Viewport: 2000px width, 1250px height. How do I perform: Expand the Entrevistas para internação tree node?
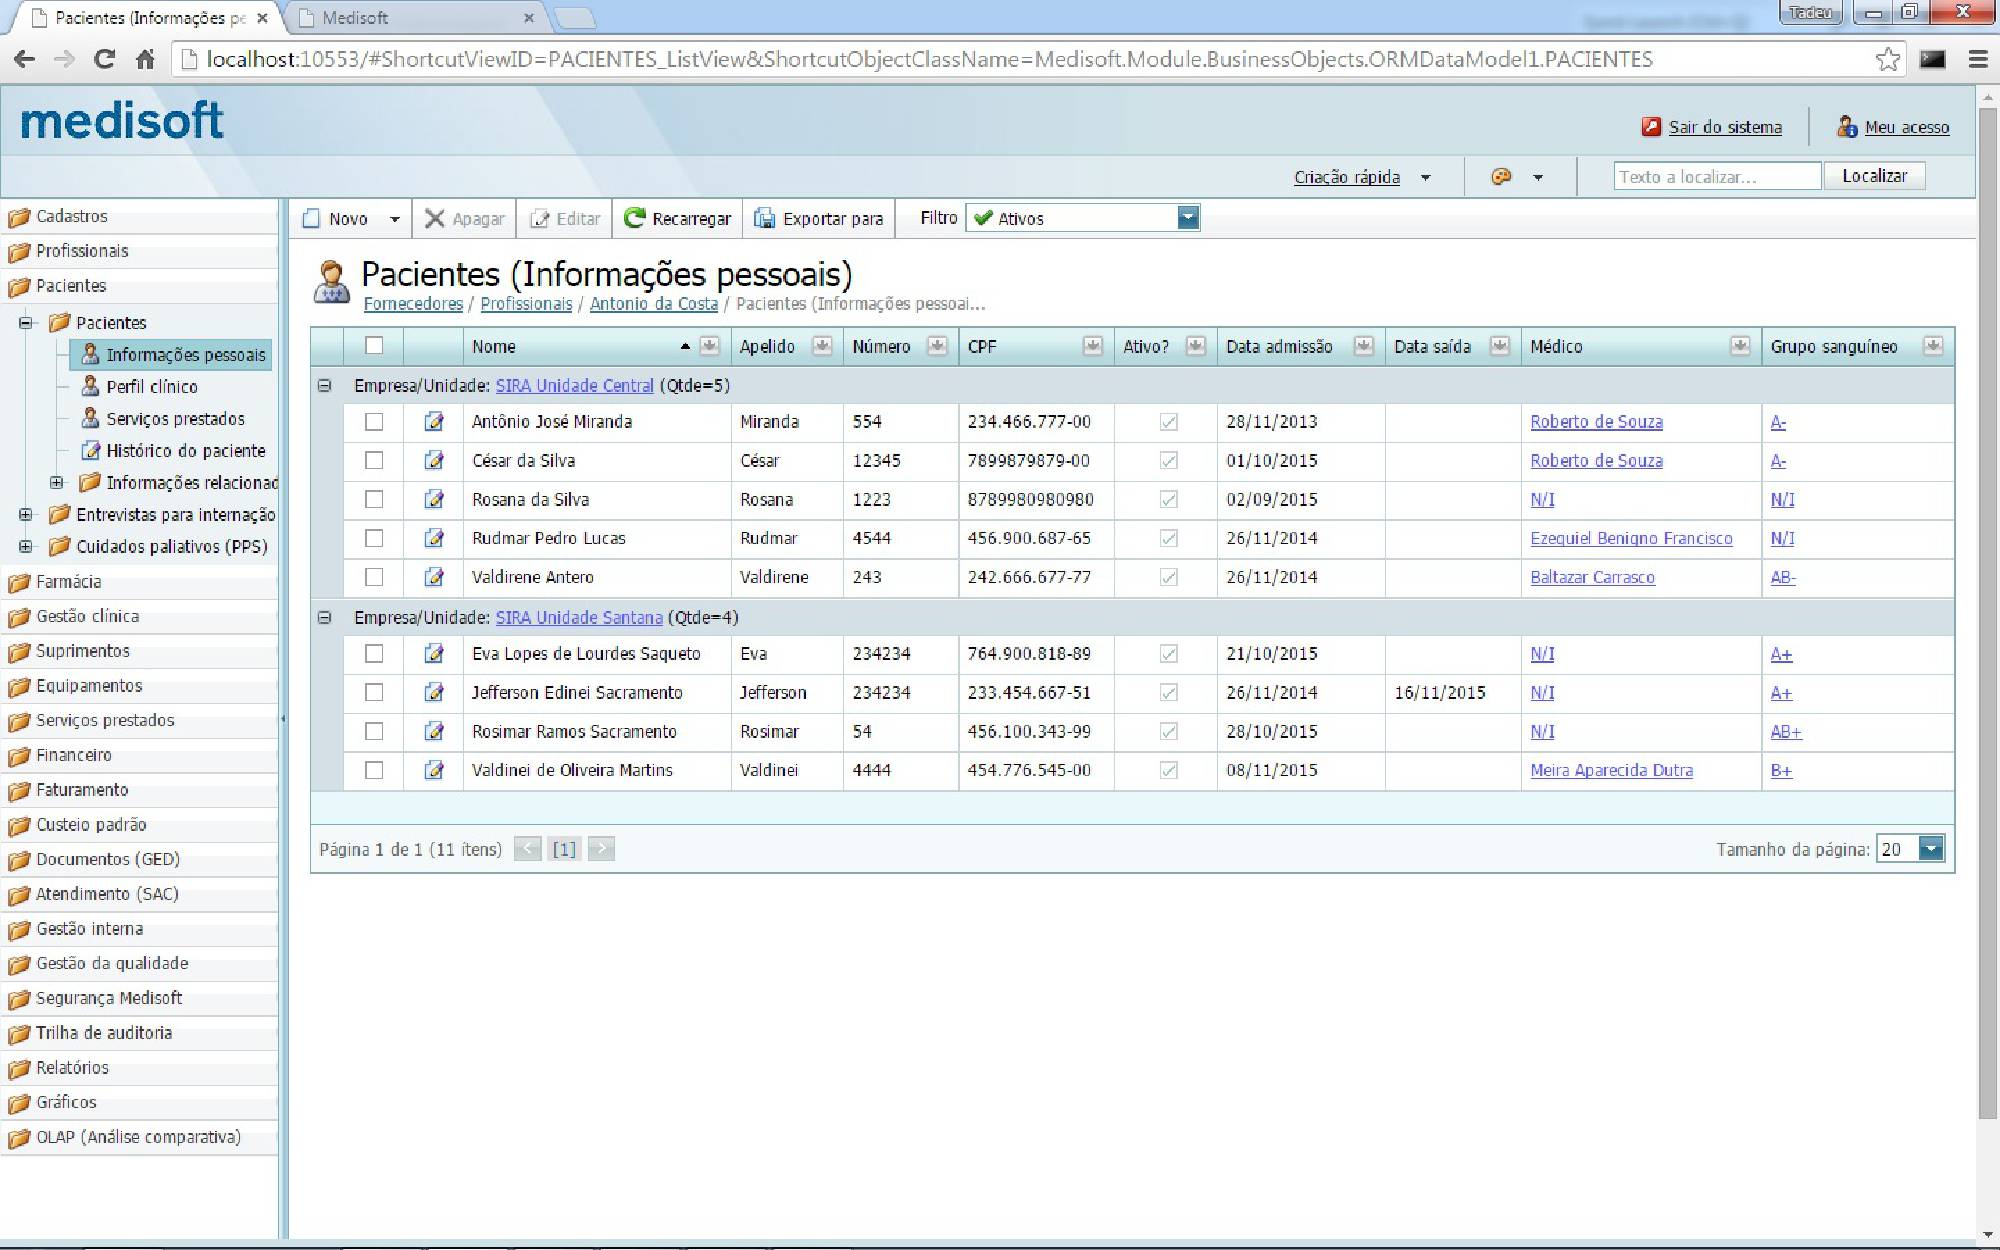point(26,515)
